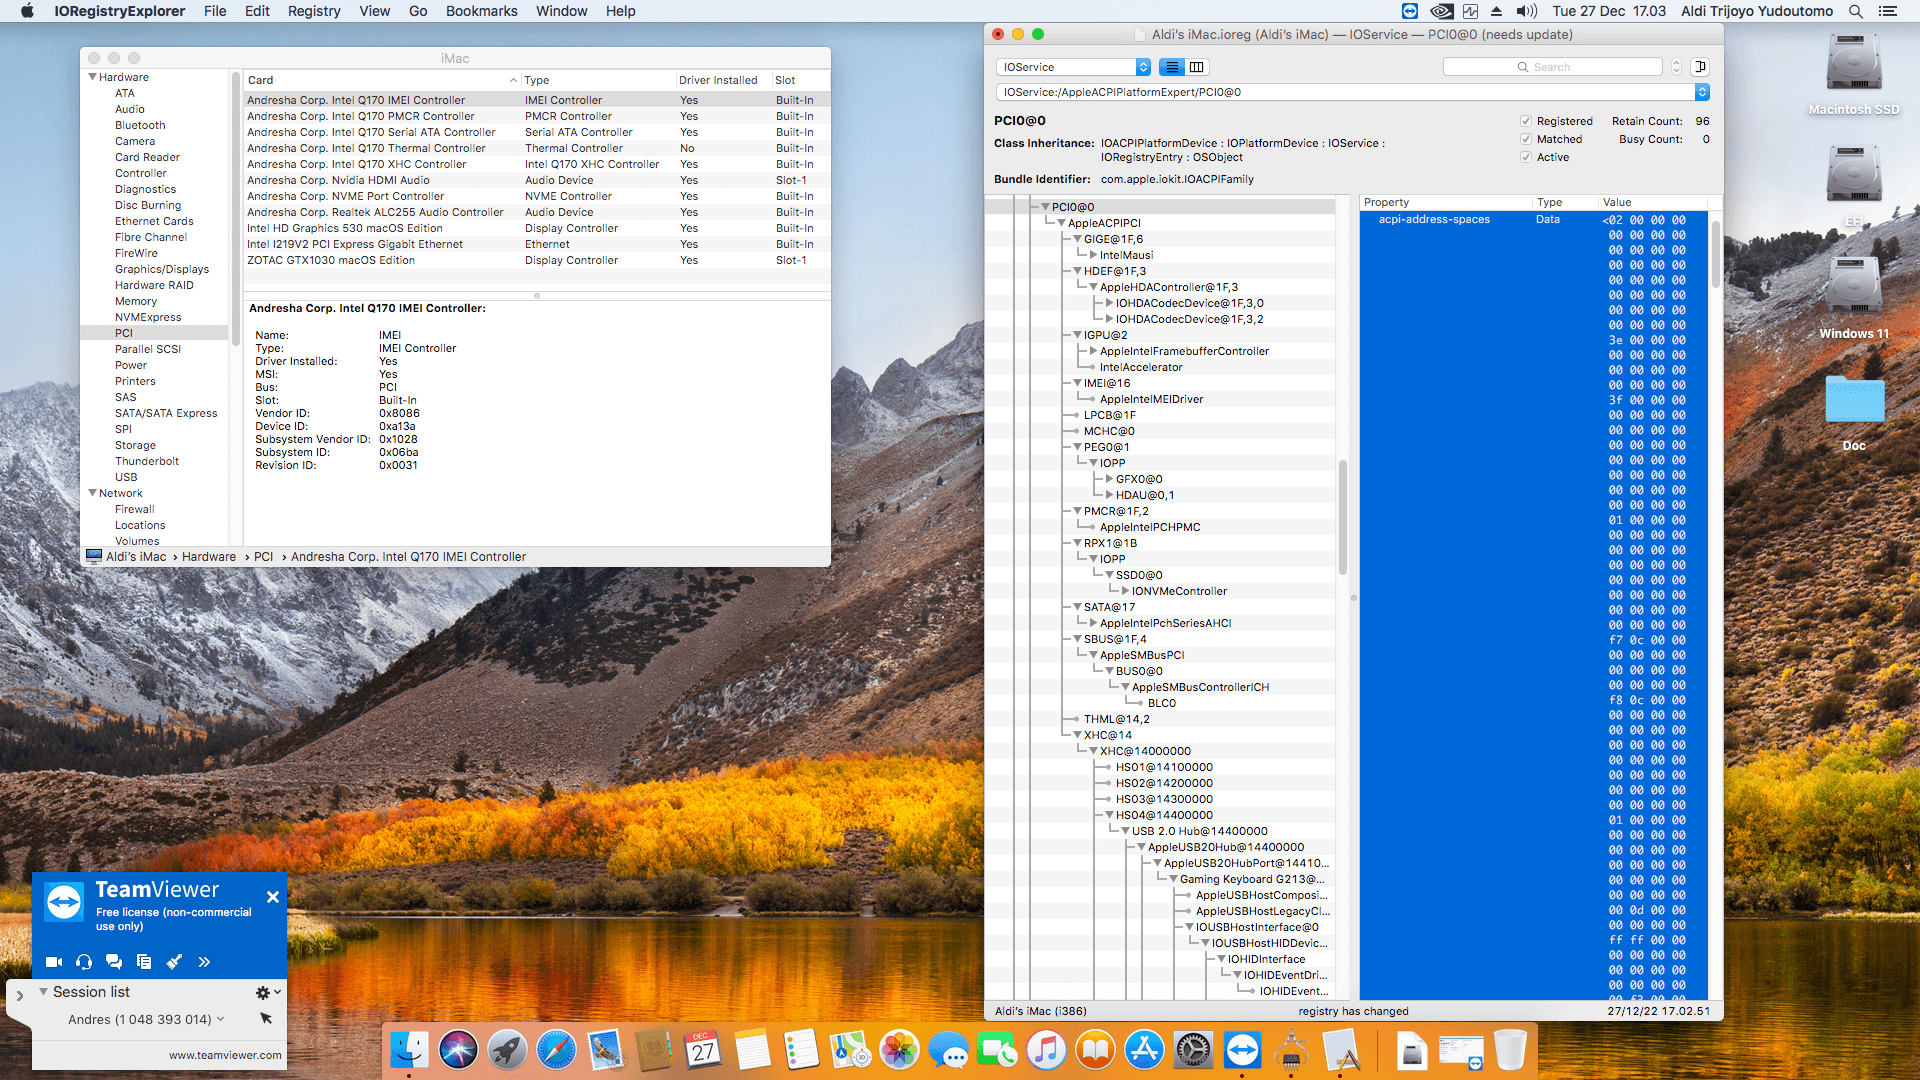The width and height of the screenshot is (1920, 1080).
Task: Close the TeamViewer session panel
Action: click(x=273, y=897)
